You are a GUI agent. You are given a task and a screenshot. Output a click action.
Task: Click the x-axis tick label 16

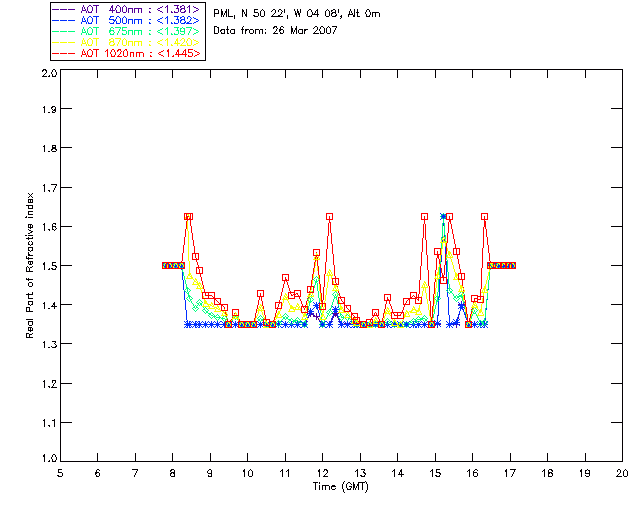473,473
